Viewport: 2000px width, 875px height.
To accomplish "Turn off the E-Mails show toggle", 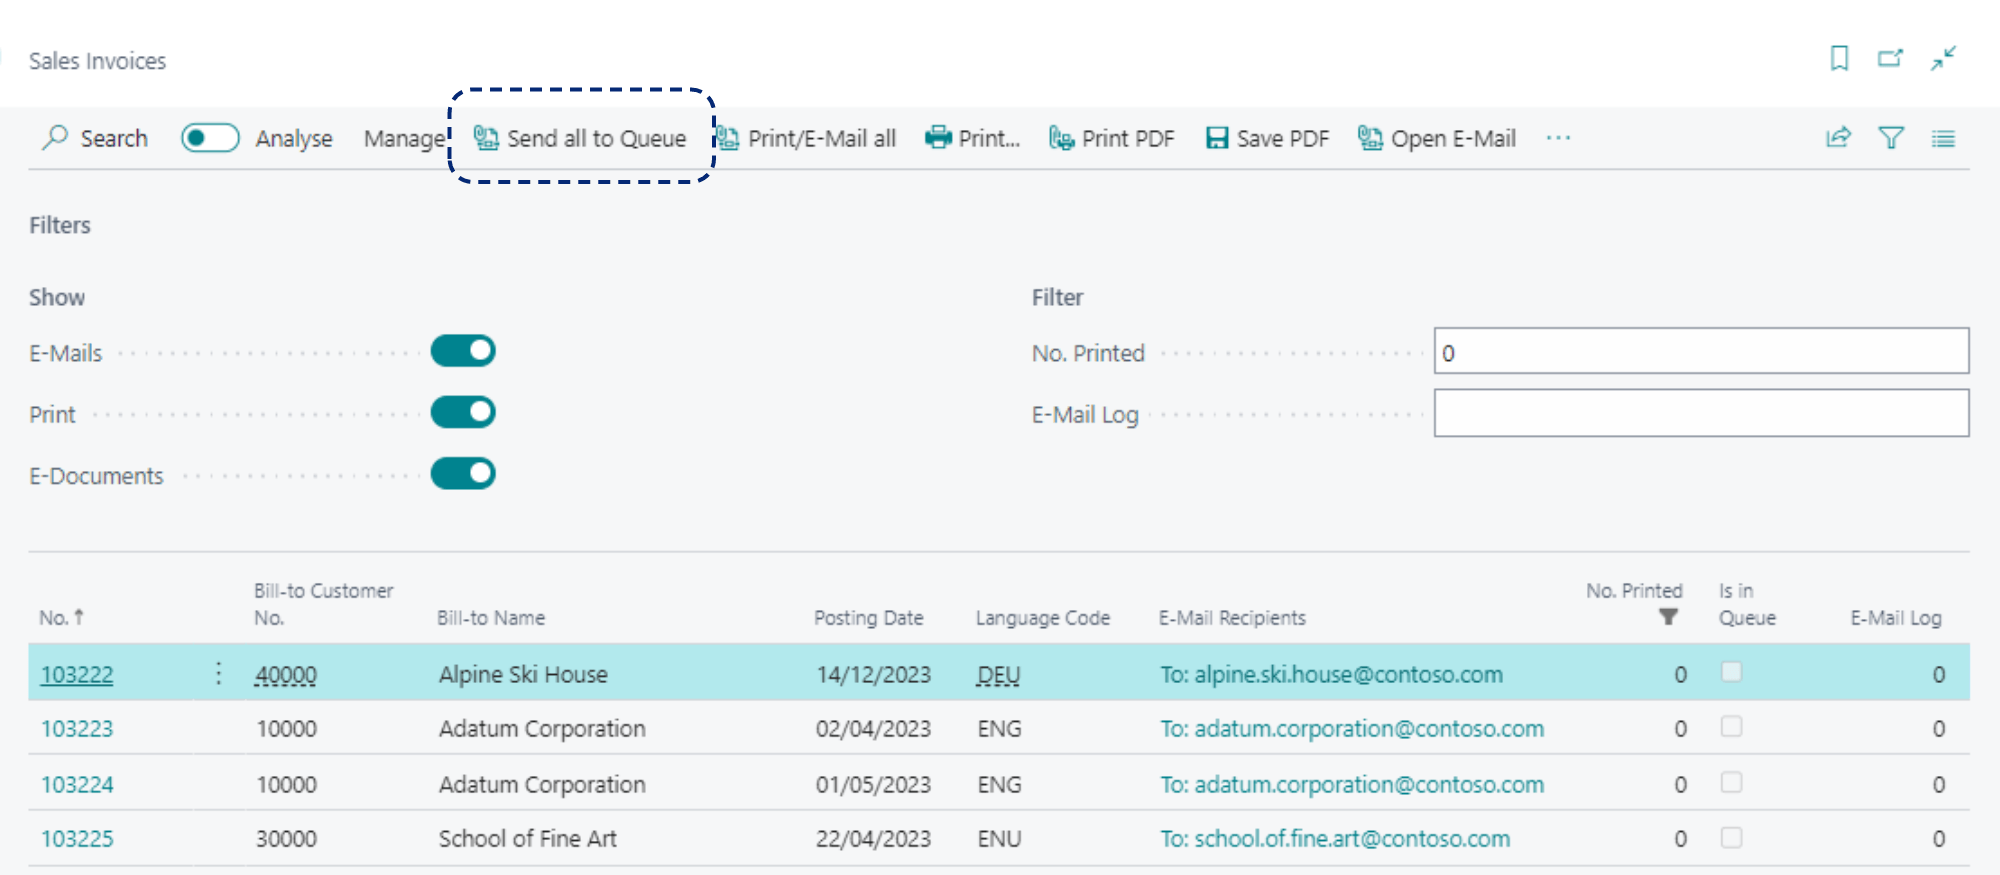I will pyautogui.click(x=463, y=351).
